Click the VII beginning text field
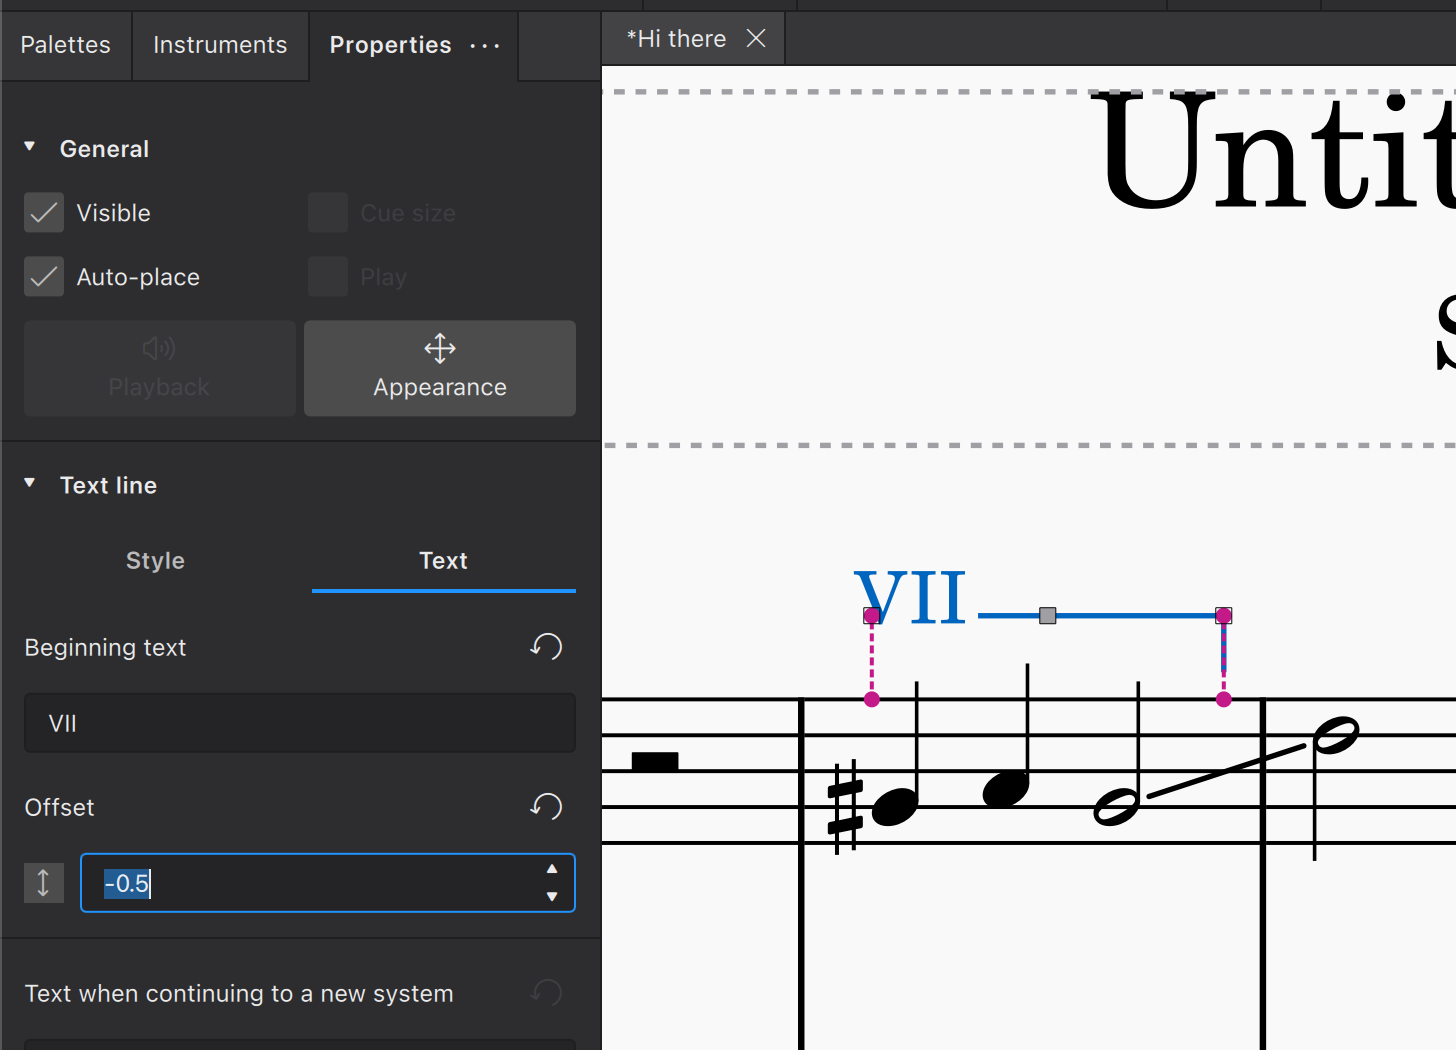The image size is (1456, 1050). [299, 722]
